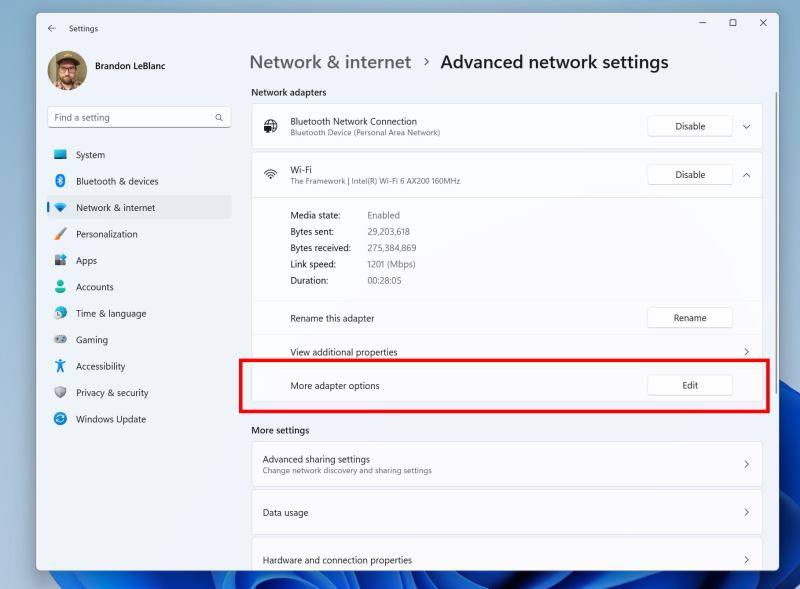
Task: Collapse the Wi-Fi adapter details
Action: (746, 175)
